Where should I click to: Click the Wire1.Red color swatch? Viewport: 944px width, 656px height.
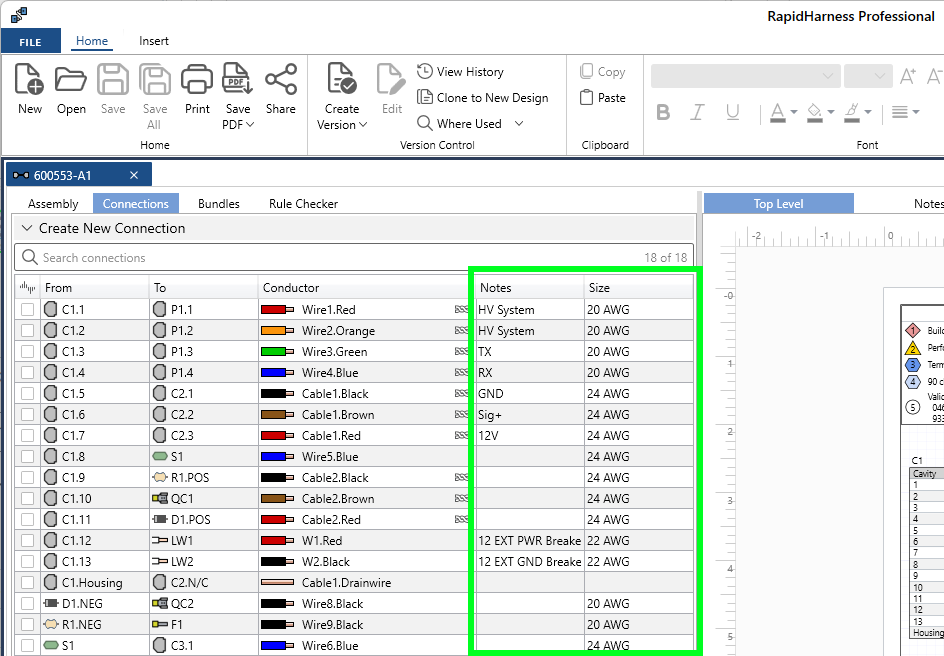[x=277, y=309]
